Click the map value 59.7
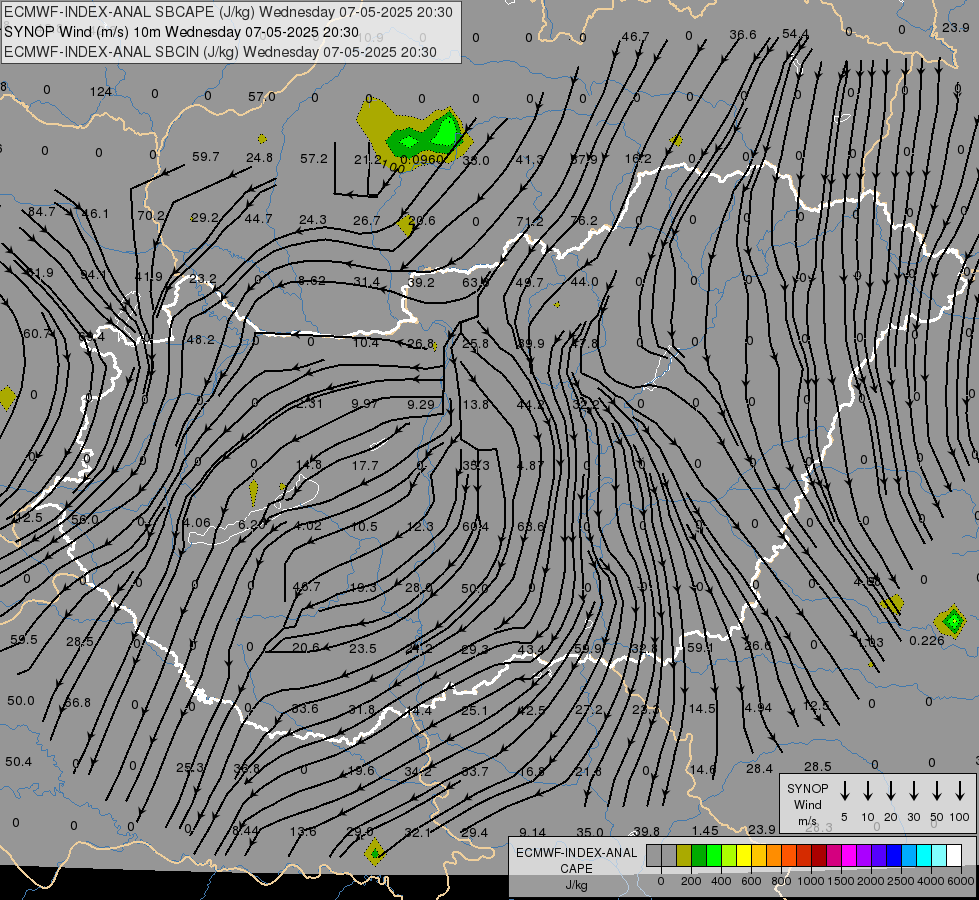The height and width of the screenshot is (900, 979). 205,157
